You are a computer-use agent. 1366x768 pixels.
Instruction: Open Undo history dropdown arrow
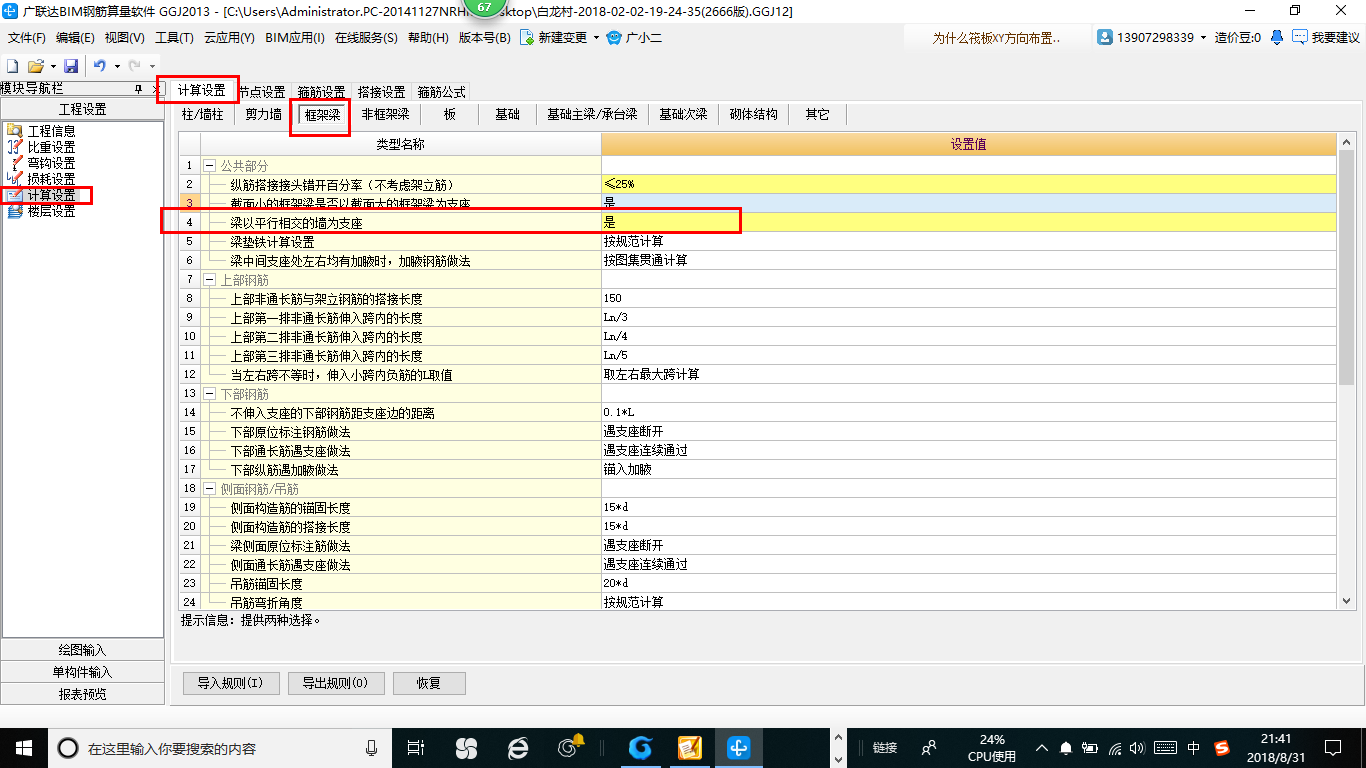(116, 66)
